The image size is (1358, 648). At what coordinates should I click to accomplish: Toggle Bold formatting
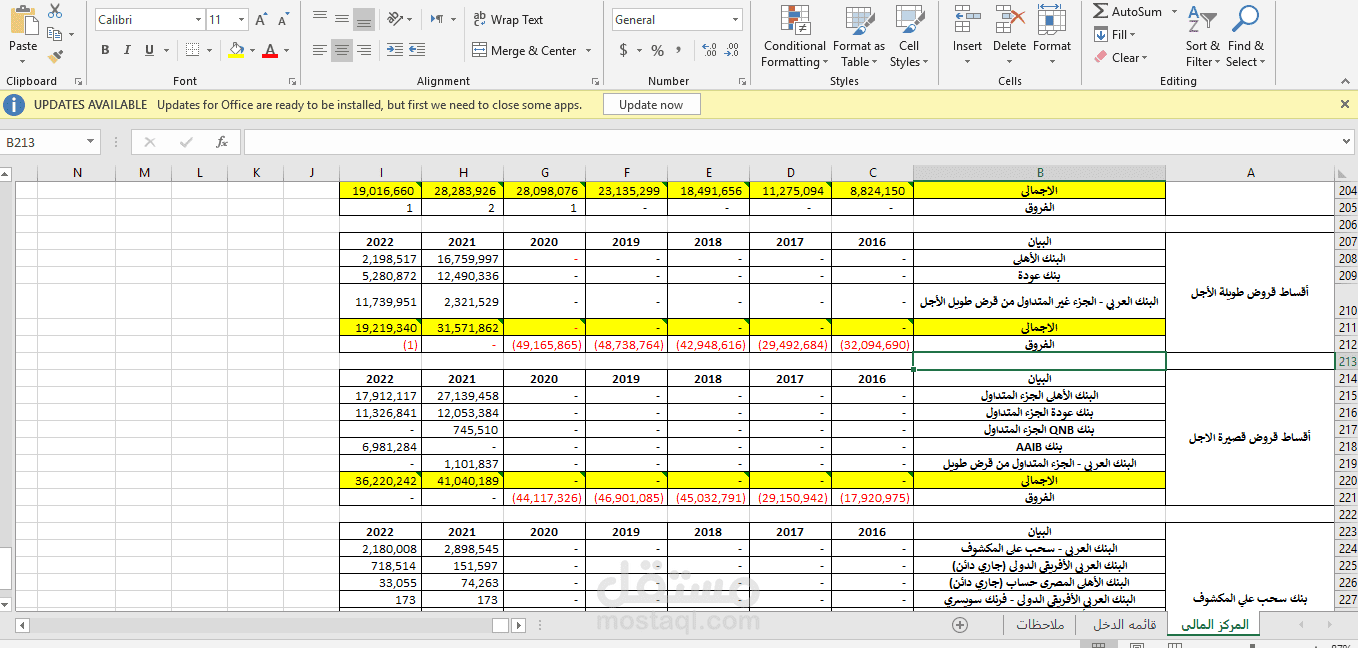(x=105, y=50)
